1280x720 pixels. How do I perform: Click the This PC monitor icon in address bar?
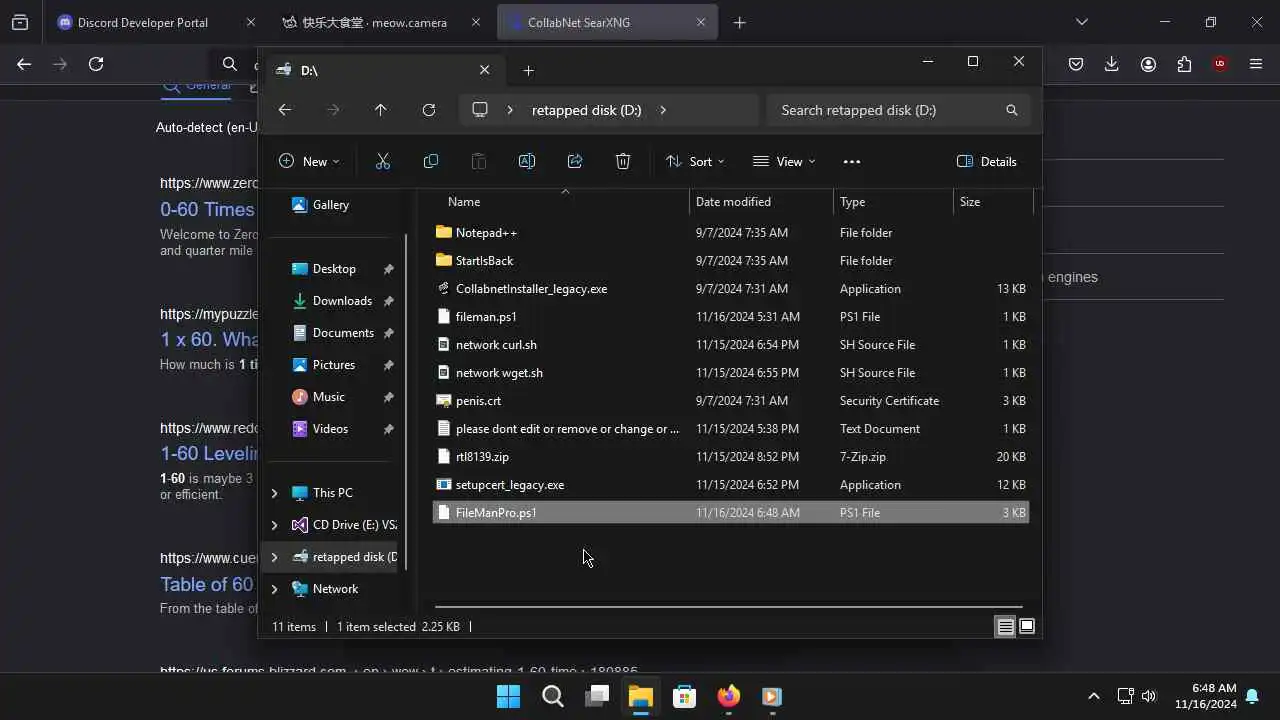click(x=480, y=110)
